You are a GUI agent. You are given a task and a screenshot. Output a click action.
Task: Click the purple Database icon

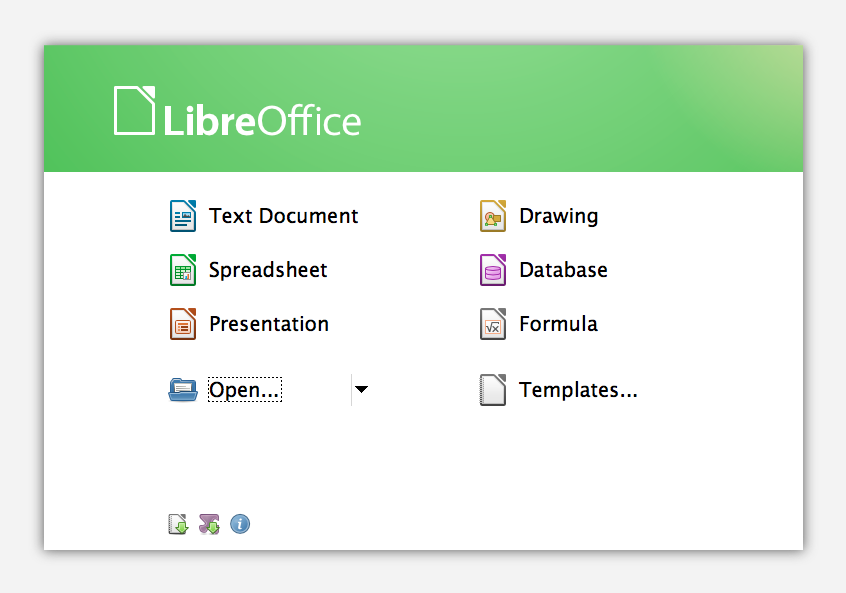[x=493, y=270]
